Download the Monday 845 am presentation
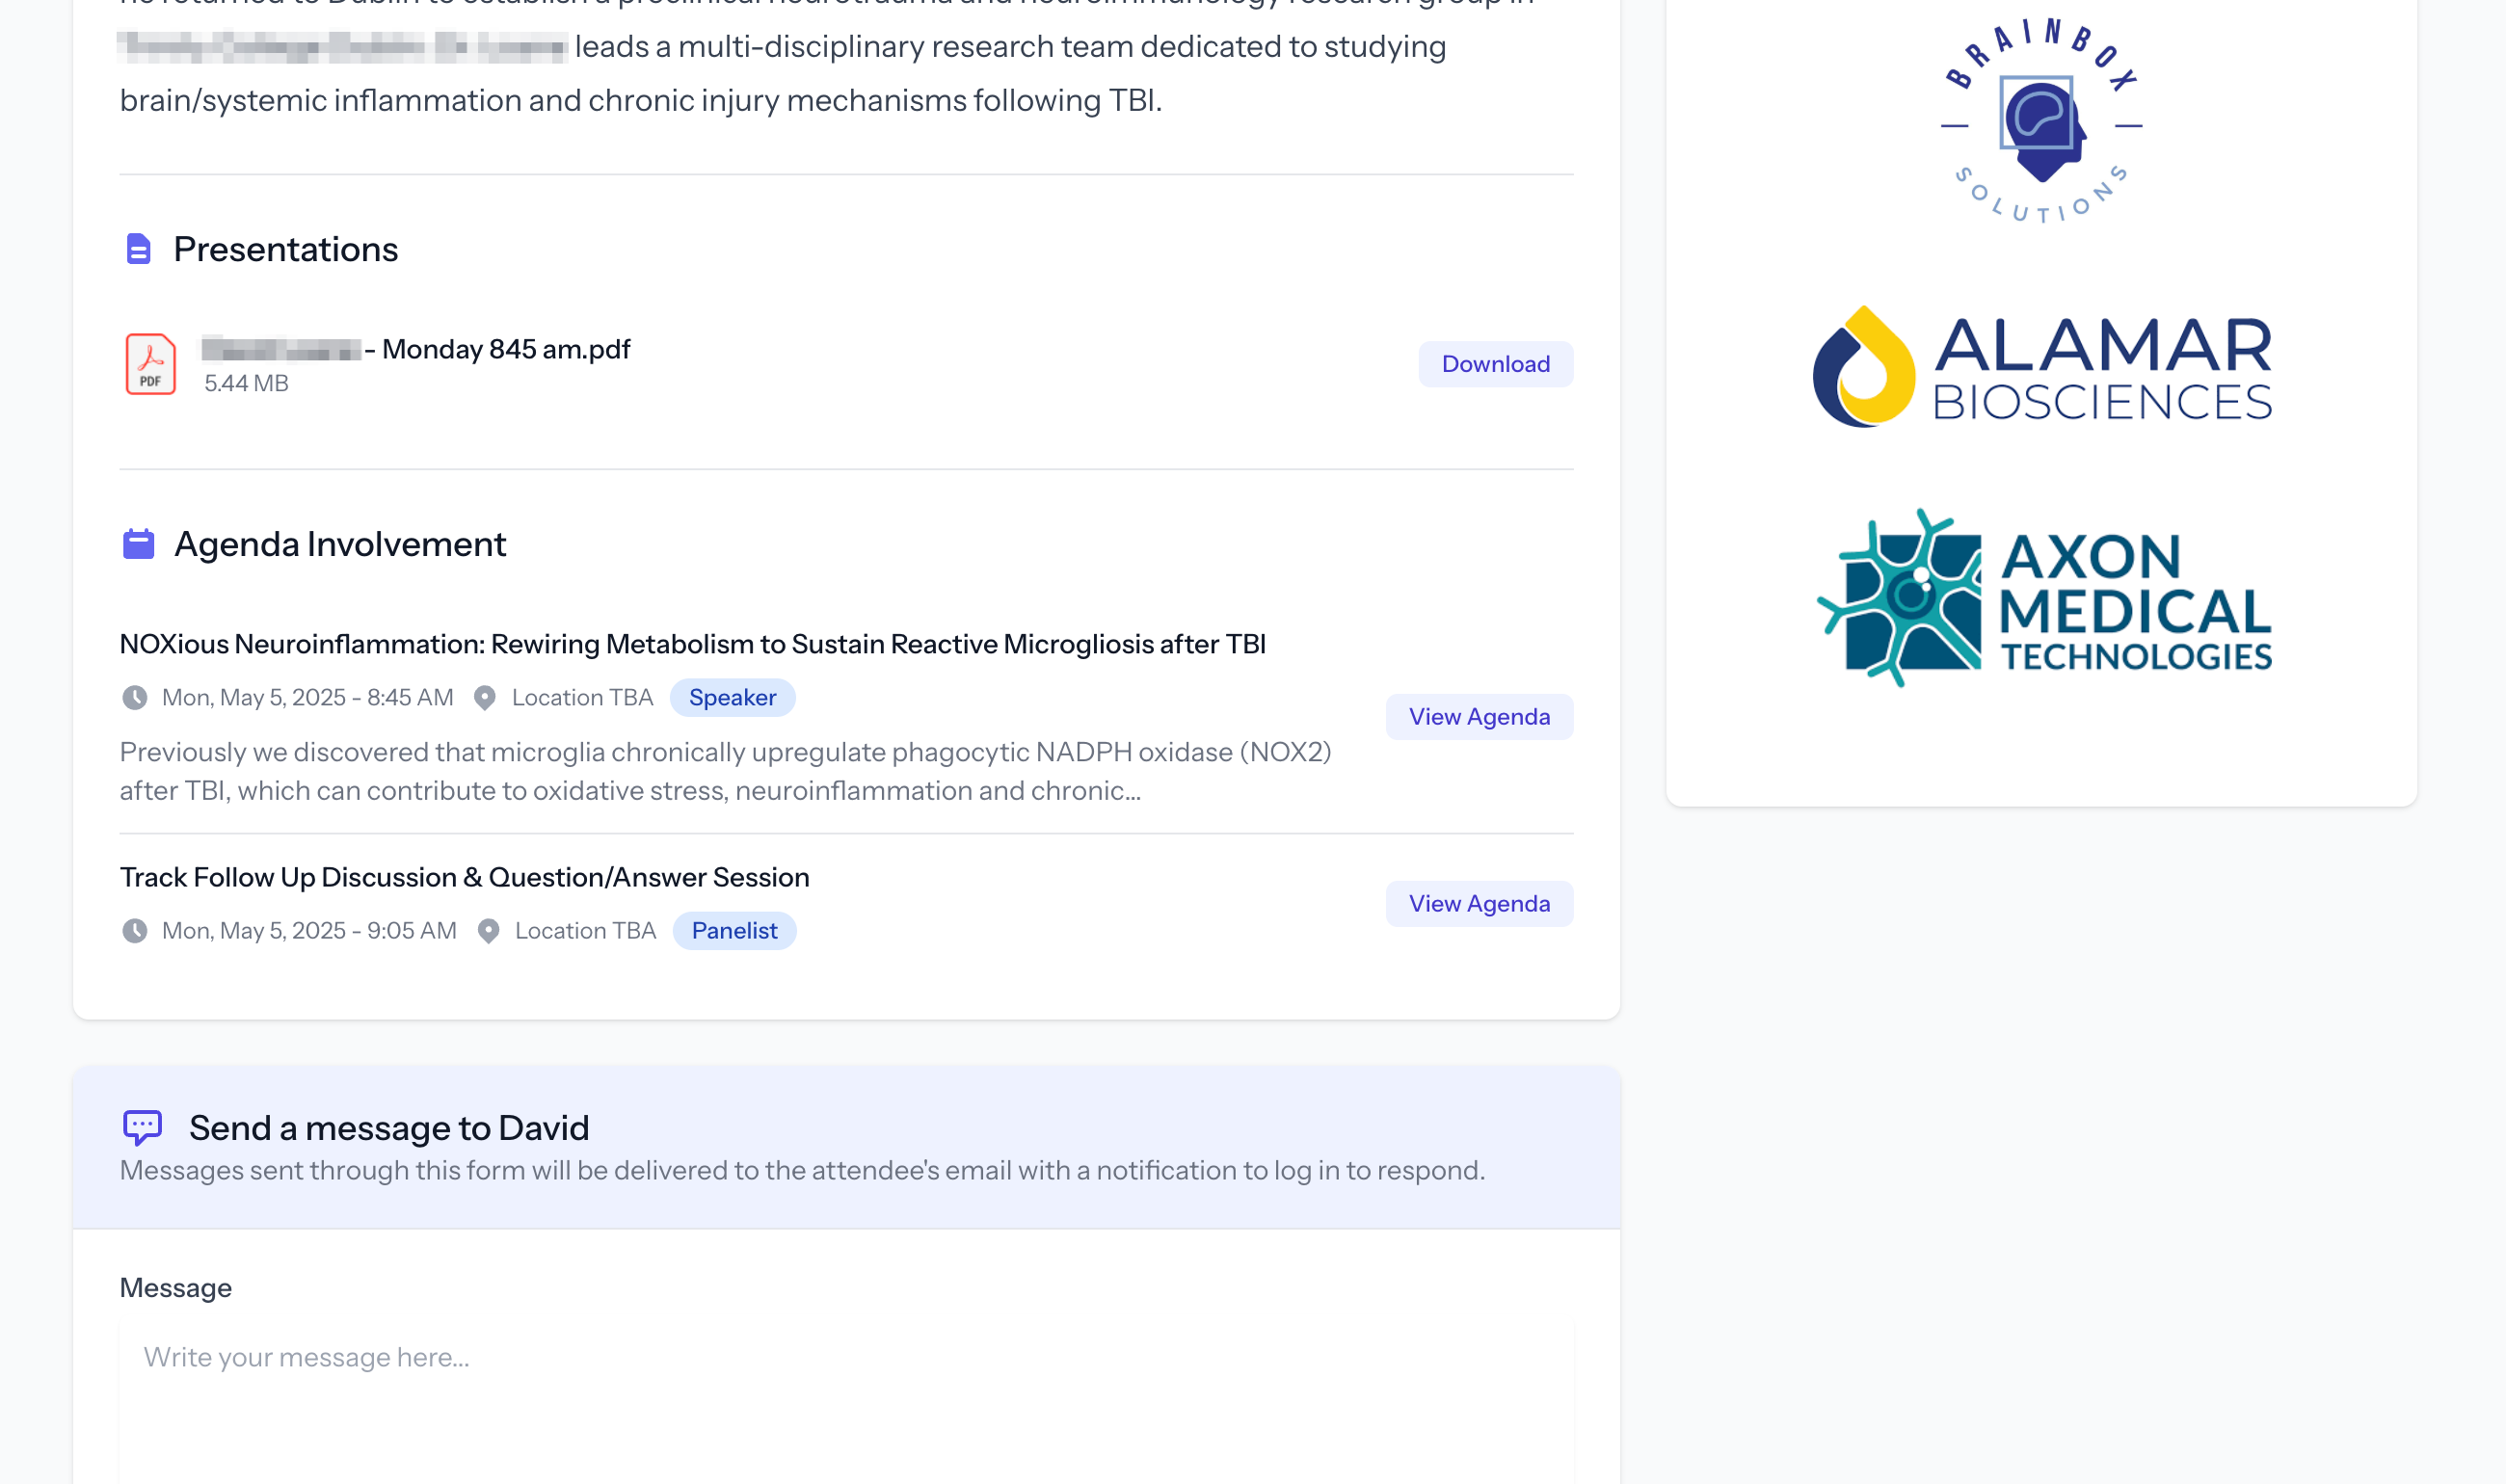 point(1495,364)
